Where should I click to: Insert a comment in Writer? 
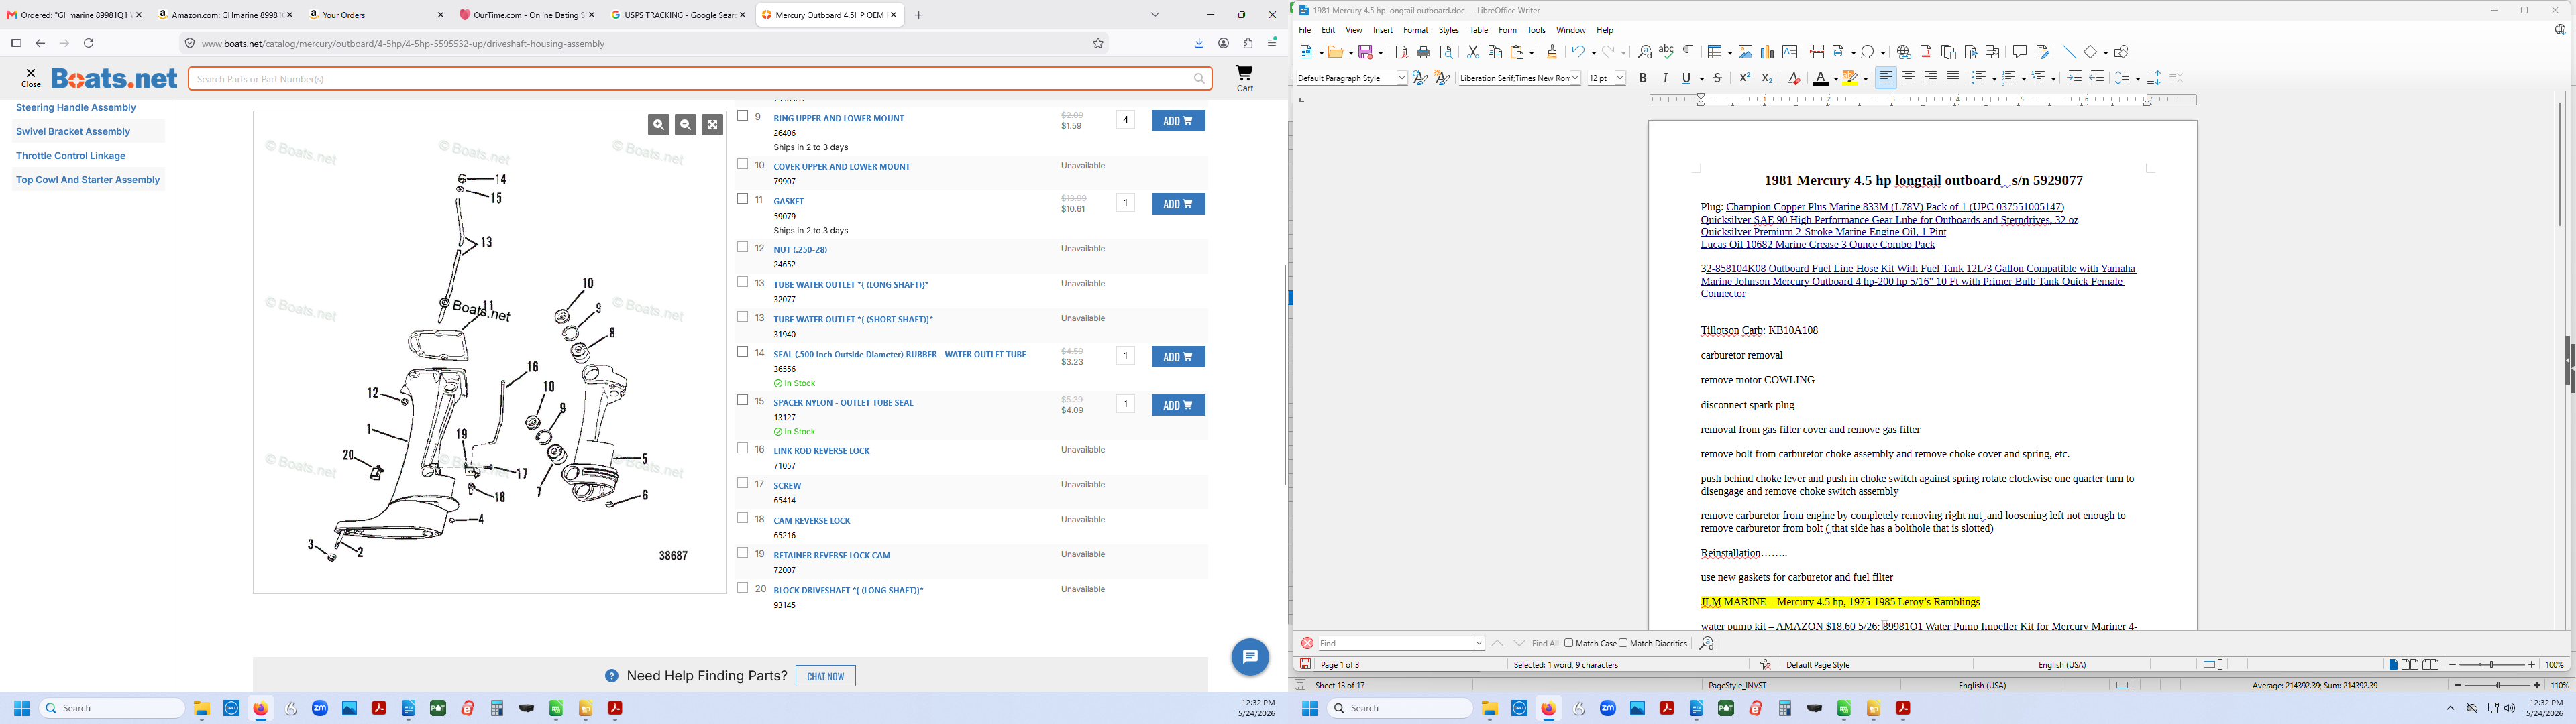(2019, 52)
